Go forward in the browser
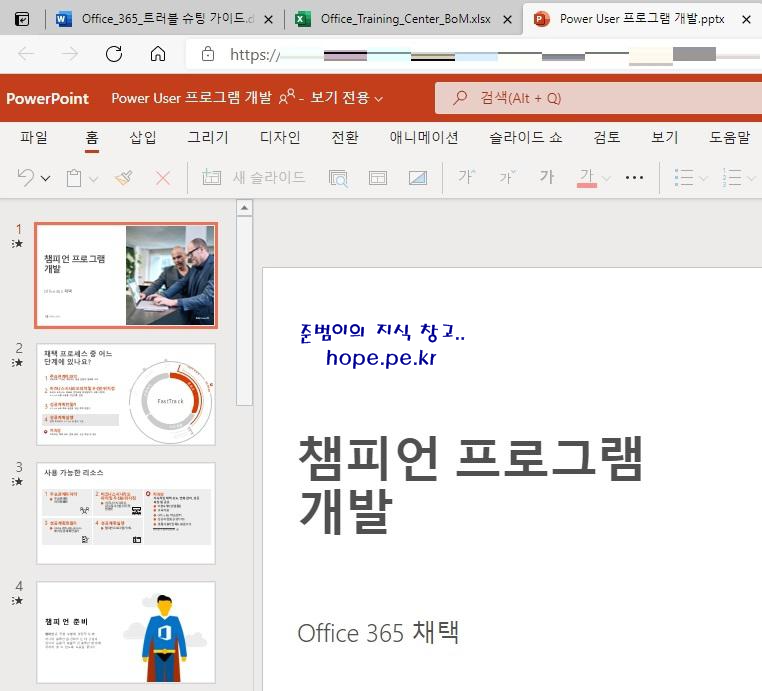The height and width of the screenshot is (691, 762). (x=70, y=54)
